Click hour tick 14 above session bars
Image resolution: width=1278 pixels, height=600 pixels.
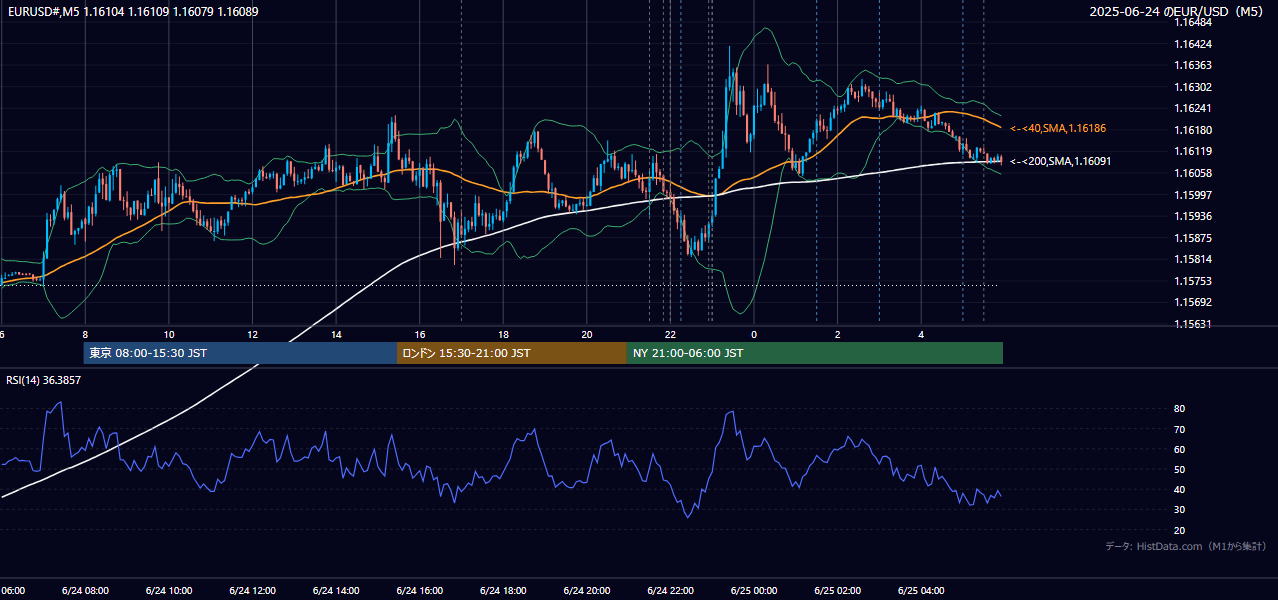point(336,334)
